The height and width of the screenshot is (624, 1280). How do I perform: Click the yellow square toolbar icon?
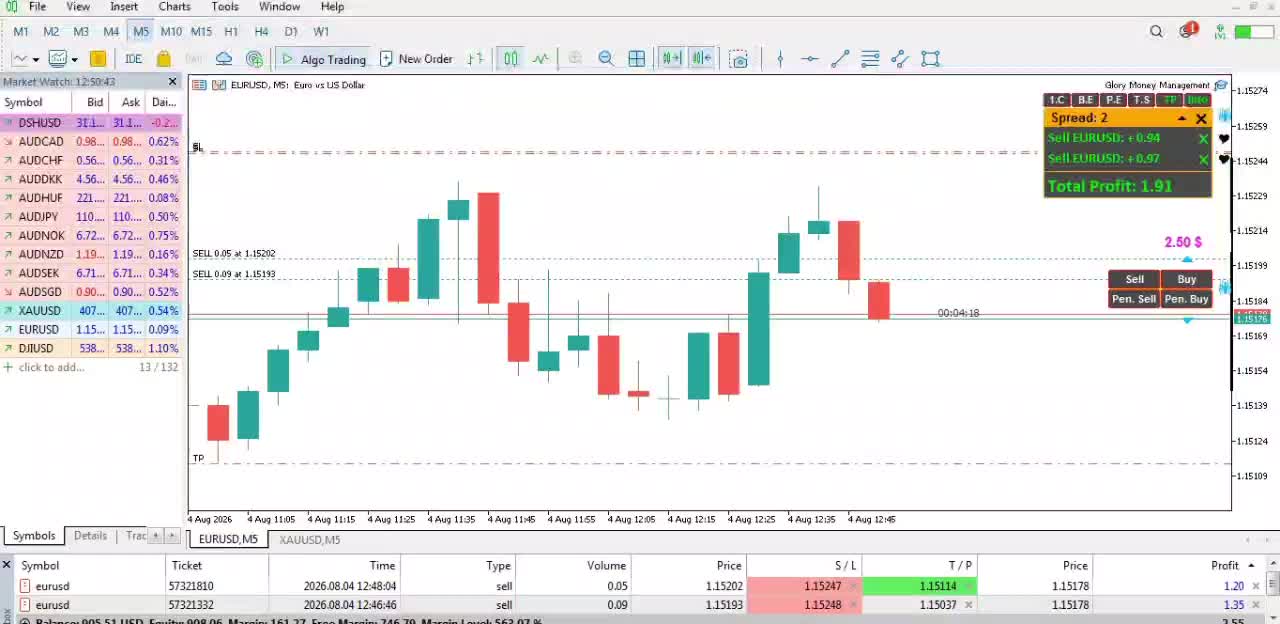(98, 59)
